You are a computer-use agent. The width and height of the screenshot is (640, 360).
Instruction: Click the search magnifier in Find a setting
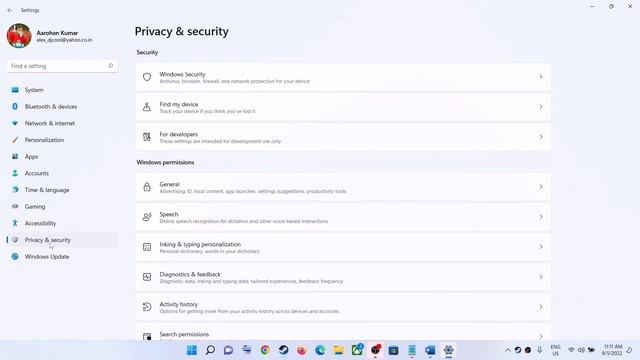110,66
